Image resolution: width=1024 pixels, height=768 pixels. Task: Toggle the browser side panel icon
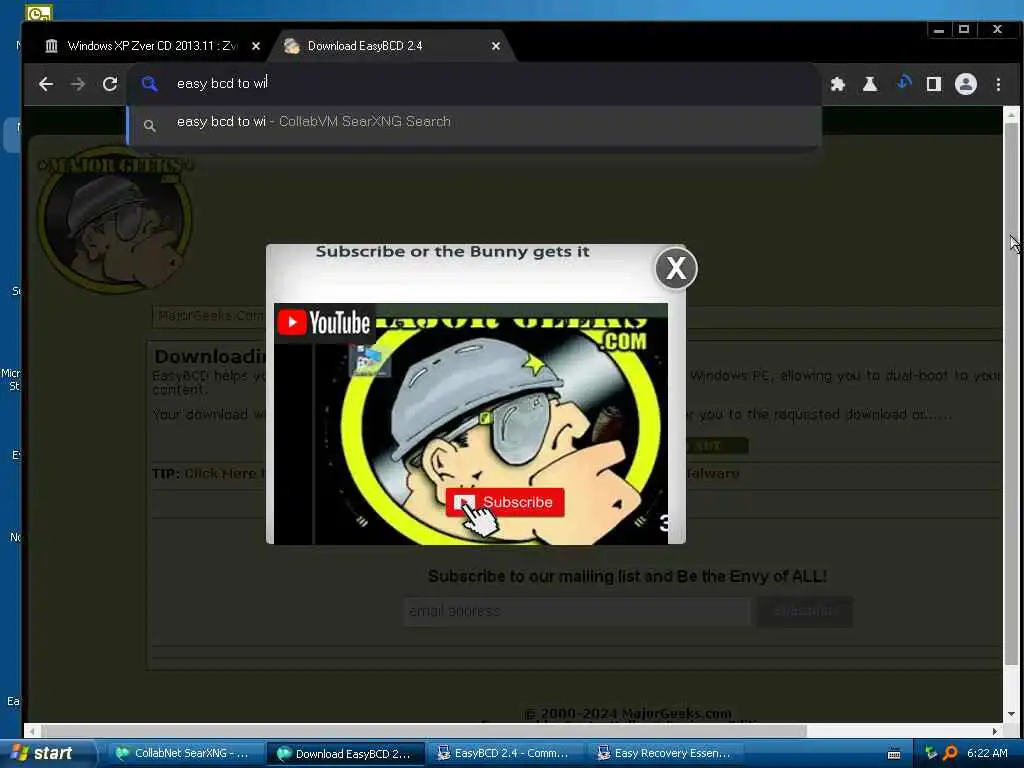point(934,84)
